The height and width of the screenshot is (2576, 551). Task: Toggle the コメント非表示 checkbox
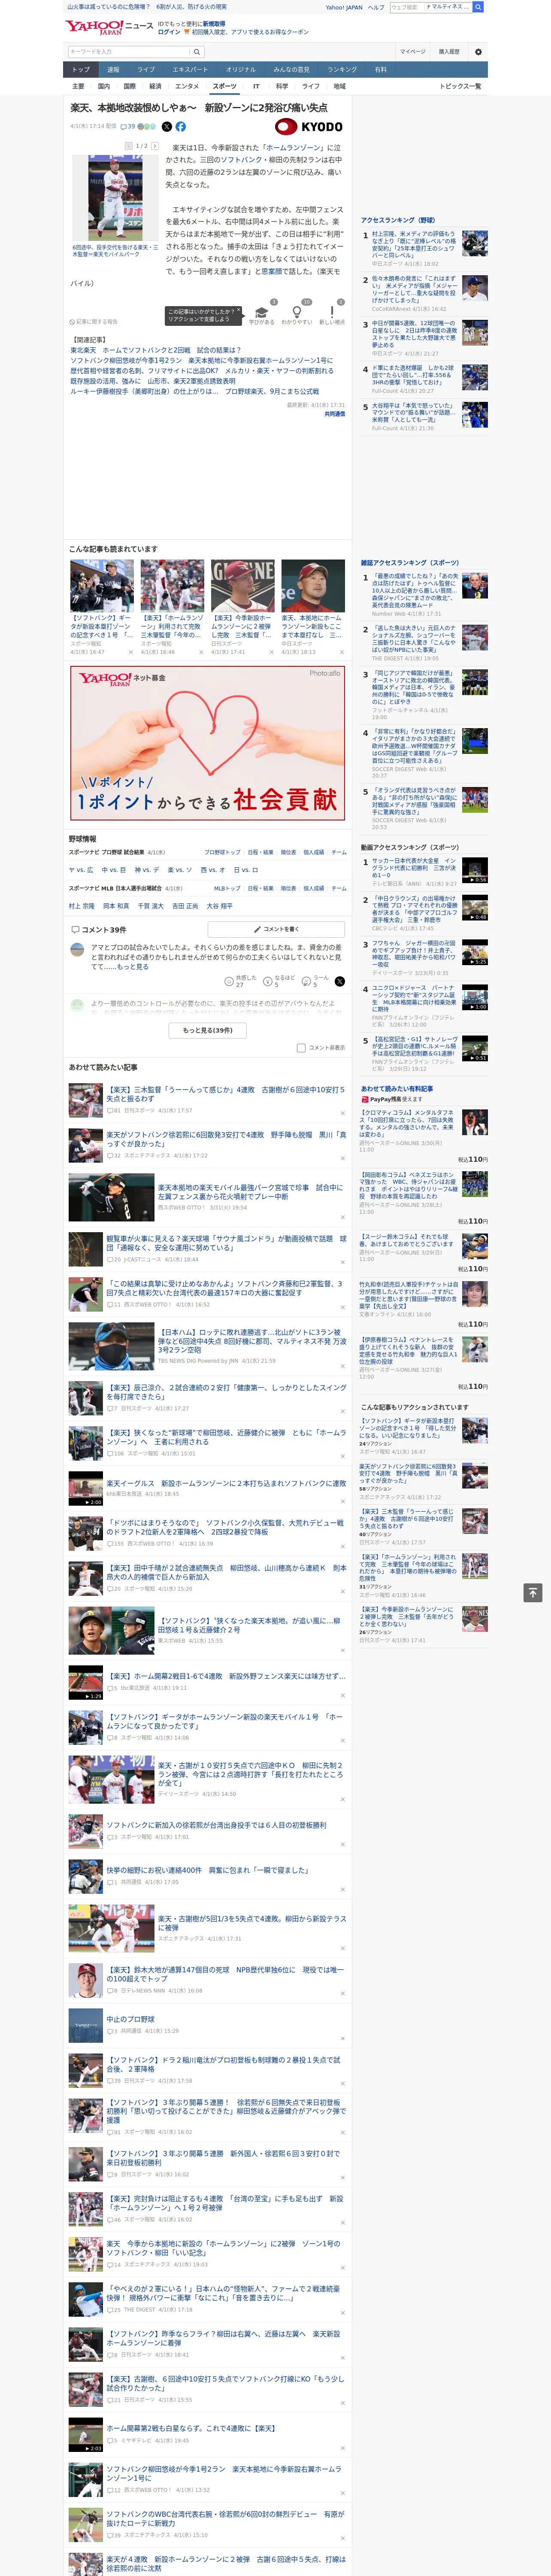pyautogui.click(x=301, y=1048)
